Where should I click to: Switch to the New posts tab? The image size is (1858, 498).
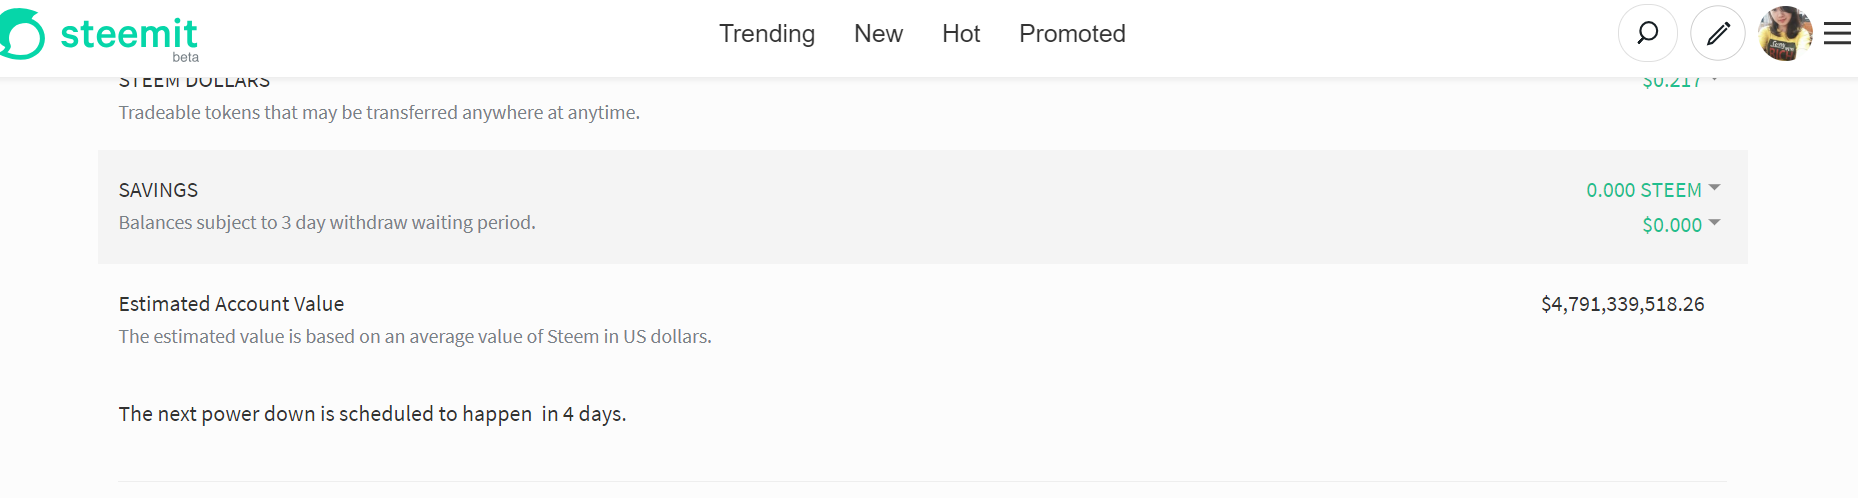(878, 34)
